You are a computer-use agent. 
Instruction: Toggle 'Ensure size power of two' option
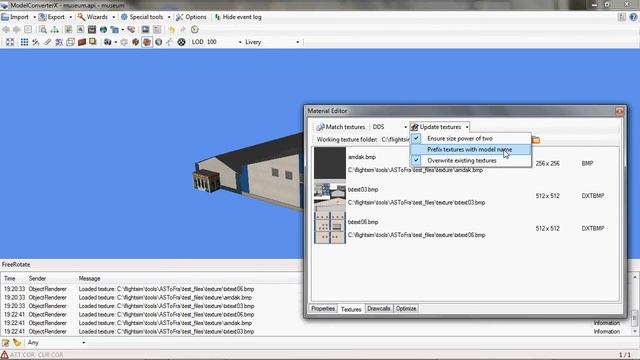coord(471,138)
